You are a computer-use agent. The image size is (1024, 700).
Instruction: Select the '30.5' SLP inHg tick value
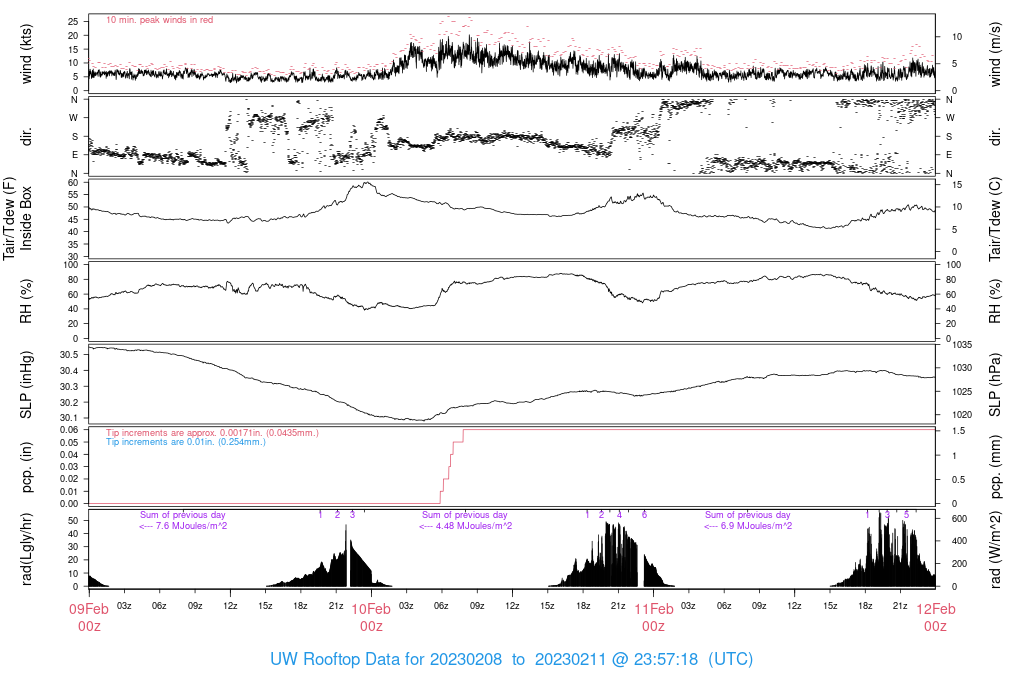coord(69,355)
